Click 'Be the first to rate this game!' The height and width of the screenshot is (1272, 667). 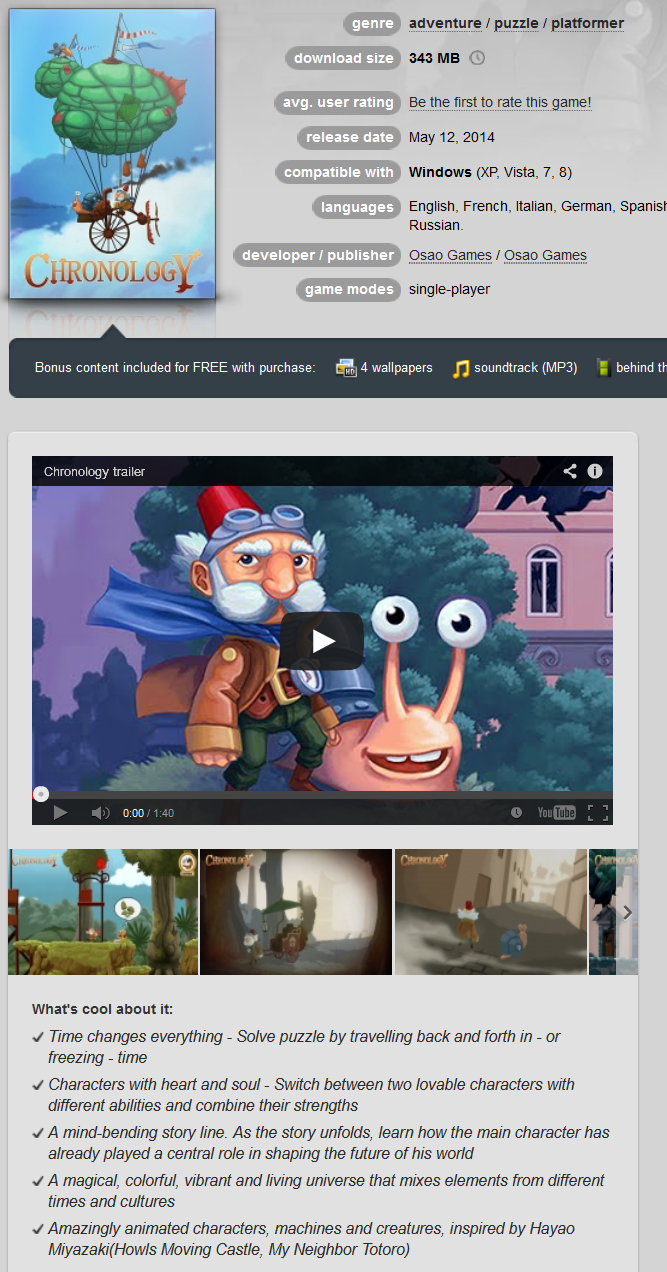500,102
